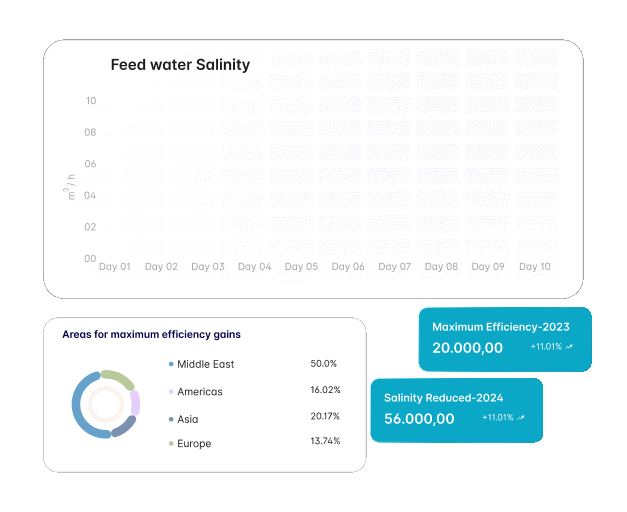Screen dimensions: 627x512
Task: Select Day 01 on the chart axis
Action: [x=115, y=267]
